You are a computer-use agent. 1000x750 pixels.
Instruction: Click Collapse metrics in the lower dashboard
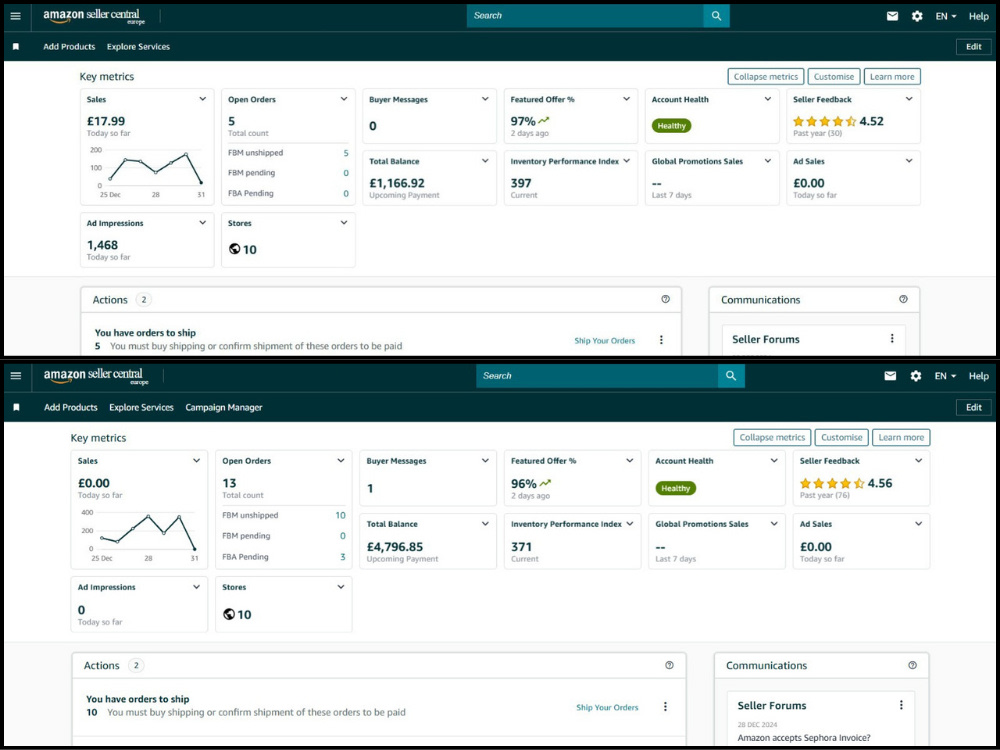tap(772, 438)
